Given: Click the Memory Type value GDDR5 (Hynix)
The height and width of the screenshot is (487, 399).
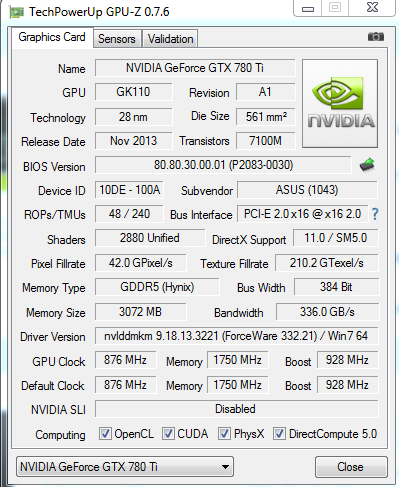Looking at the screenshot, I should tap(157, 287).
